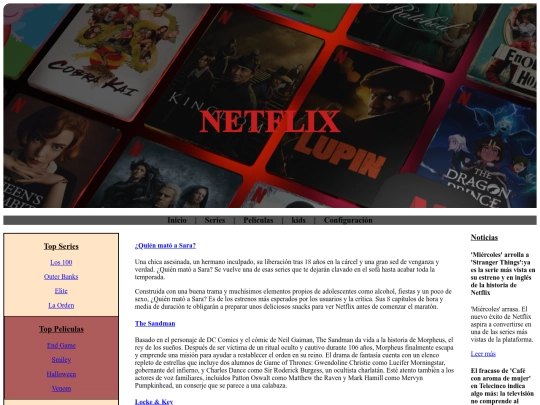Open the Outer Banks link
This screenshot has height=405, width=540.
(x=61, y=277)
